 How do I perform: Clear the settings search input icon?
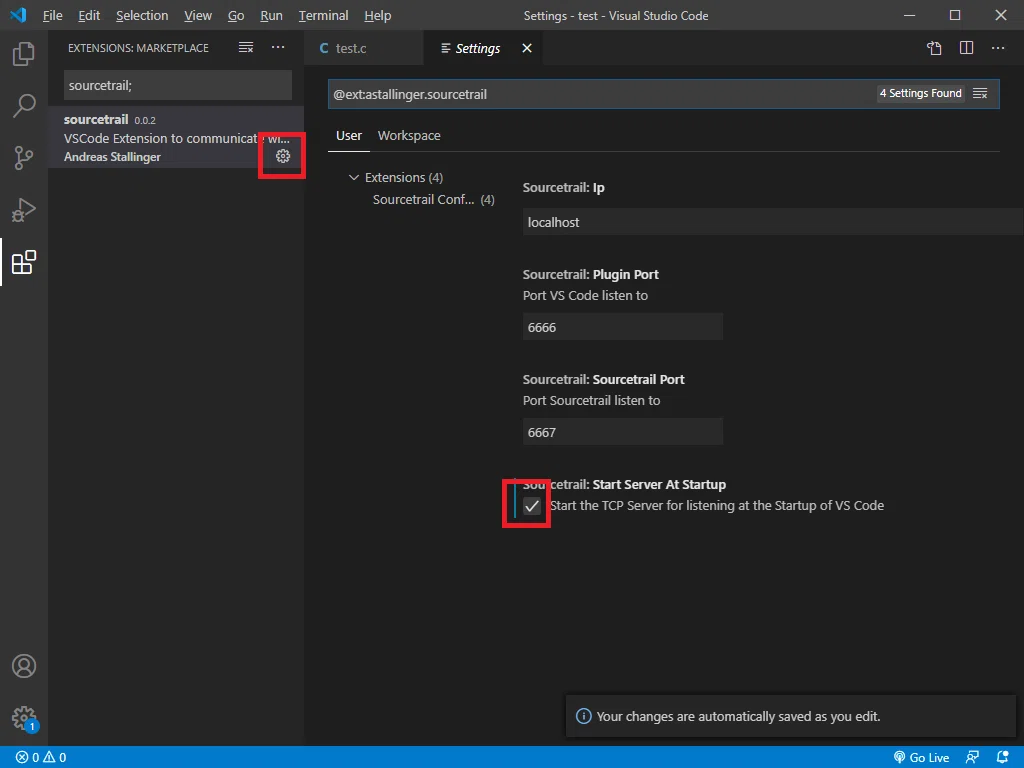point(980,94)
